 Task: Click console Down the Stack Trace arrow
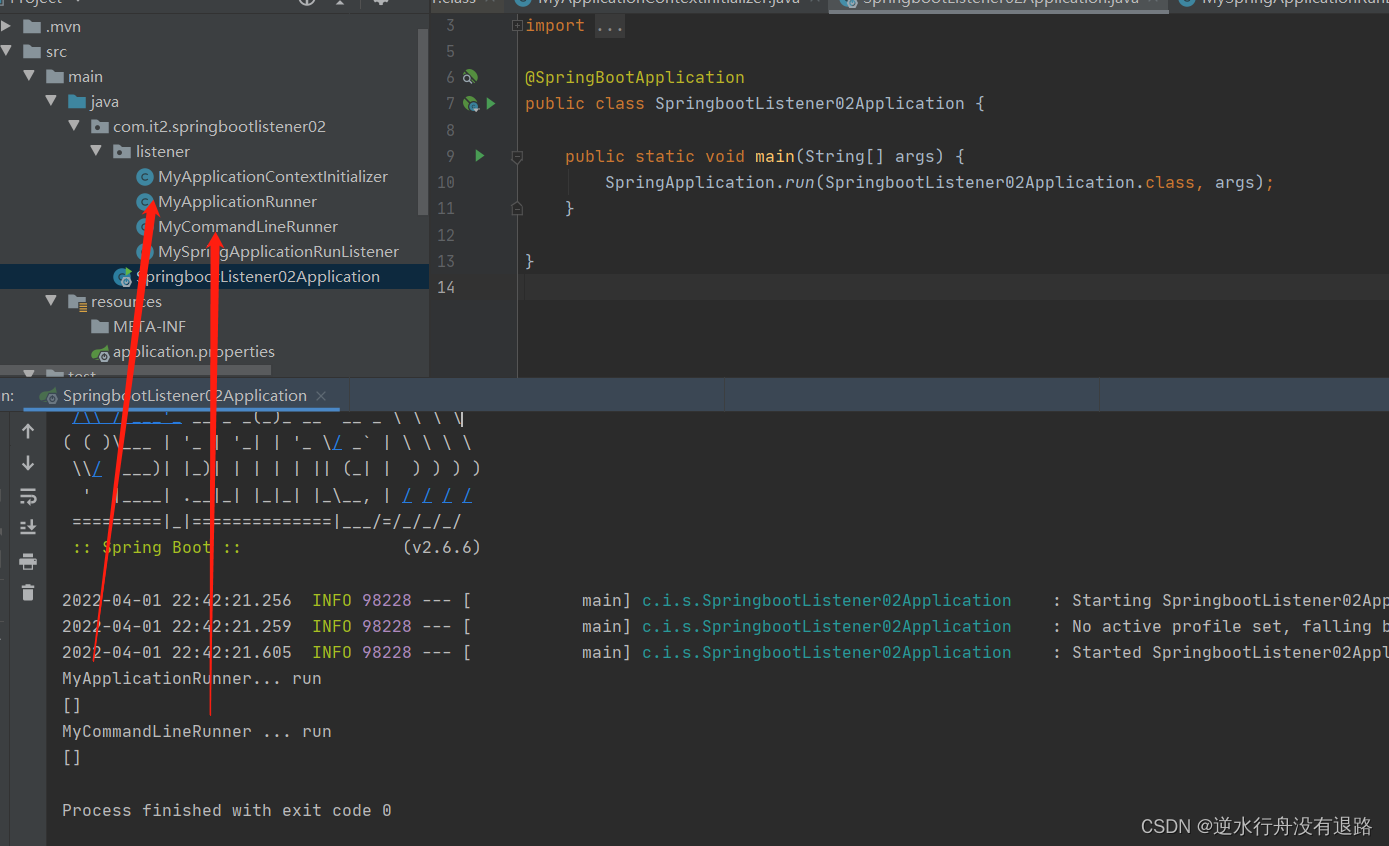28,463
